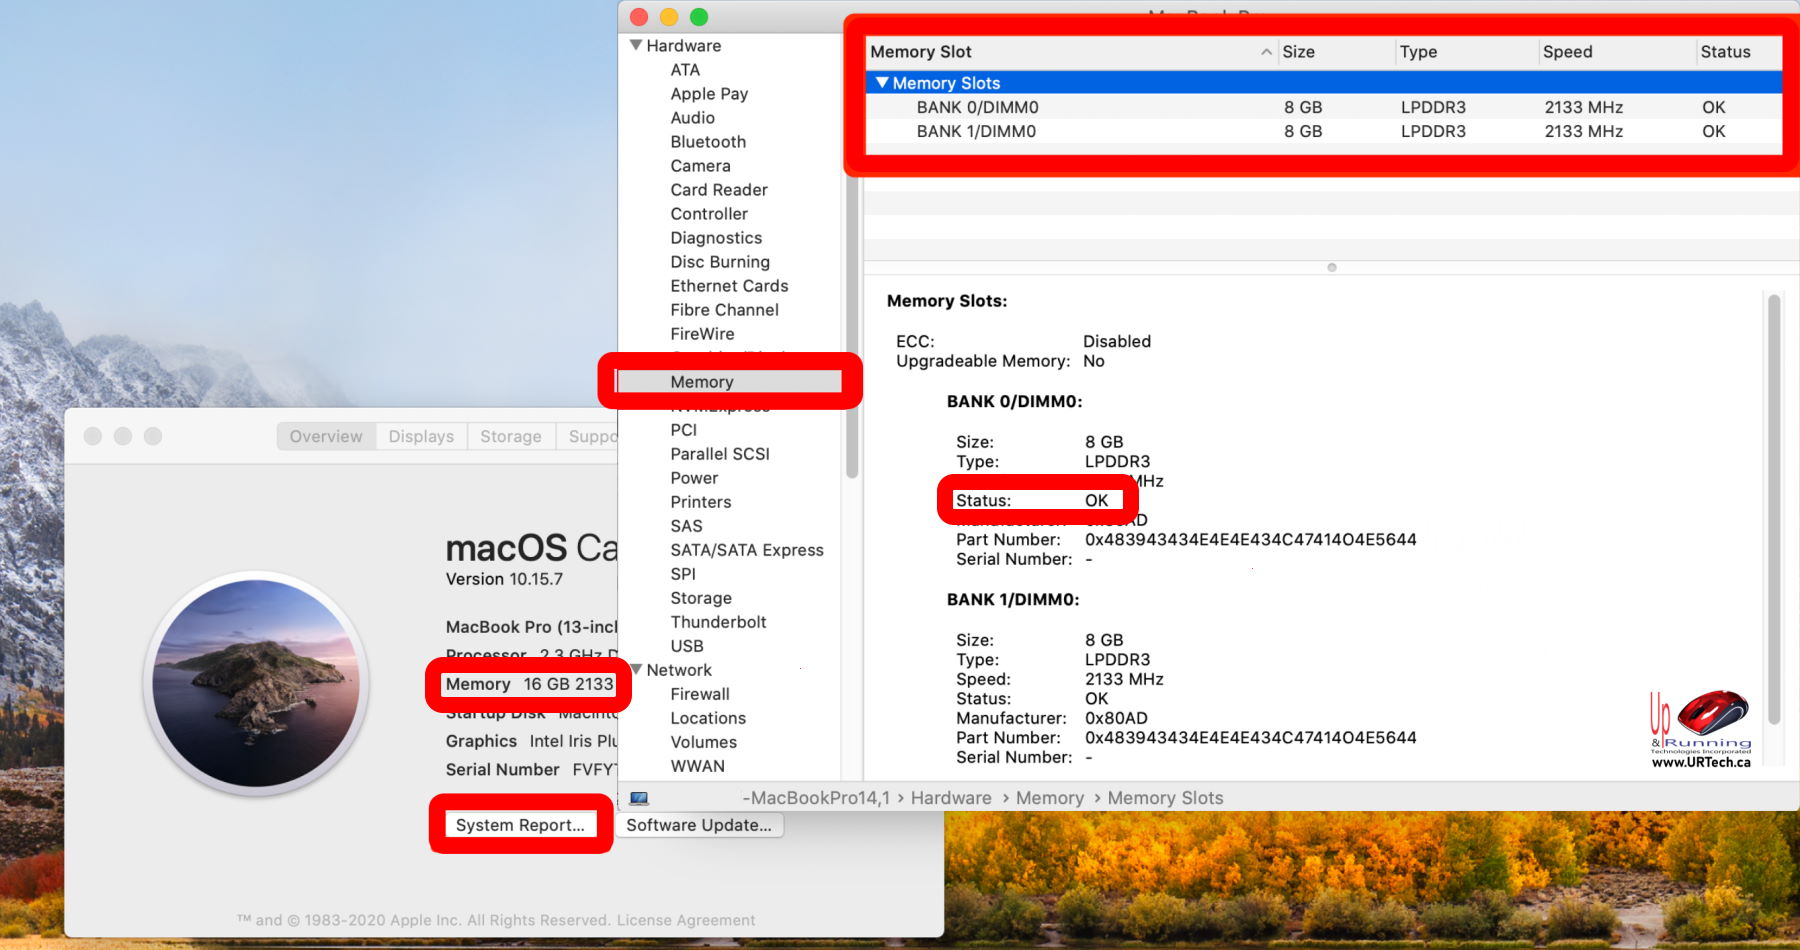Click the Software Update button
The height and width of the screenshot is (950, 1800).
tap(699, 825)
